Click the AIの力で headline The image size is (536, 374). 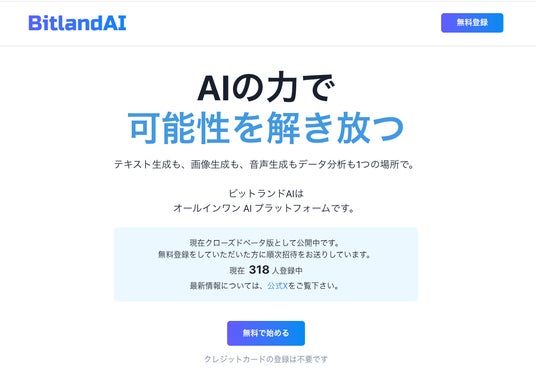[x=266, y=88]
